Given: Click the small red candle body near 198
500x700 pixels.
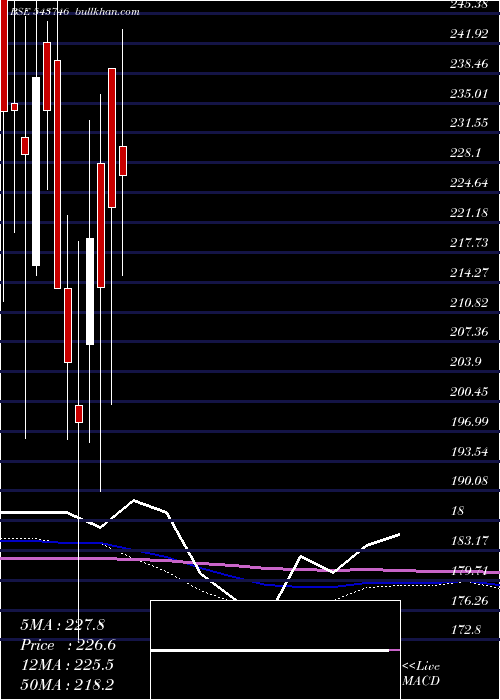Looking at the screenshot, I should point(79,414).
